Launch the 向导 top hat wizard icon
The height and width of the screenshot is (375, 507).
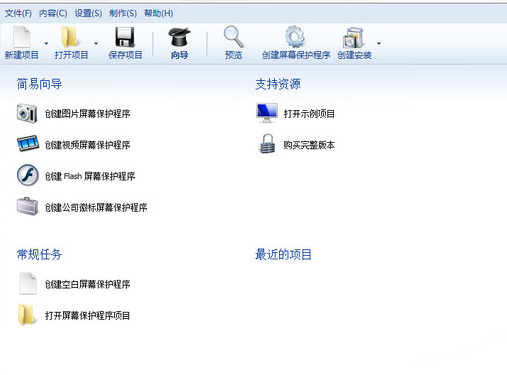click(179, 37)
